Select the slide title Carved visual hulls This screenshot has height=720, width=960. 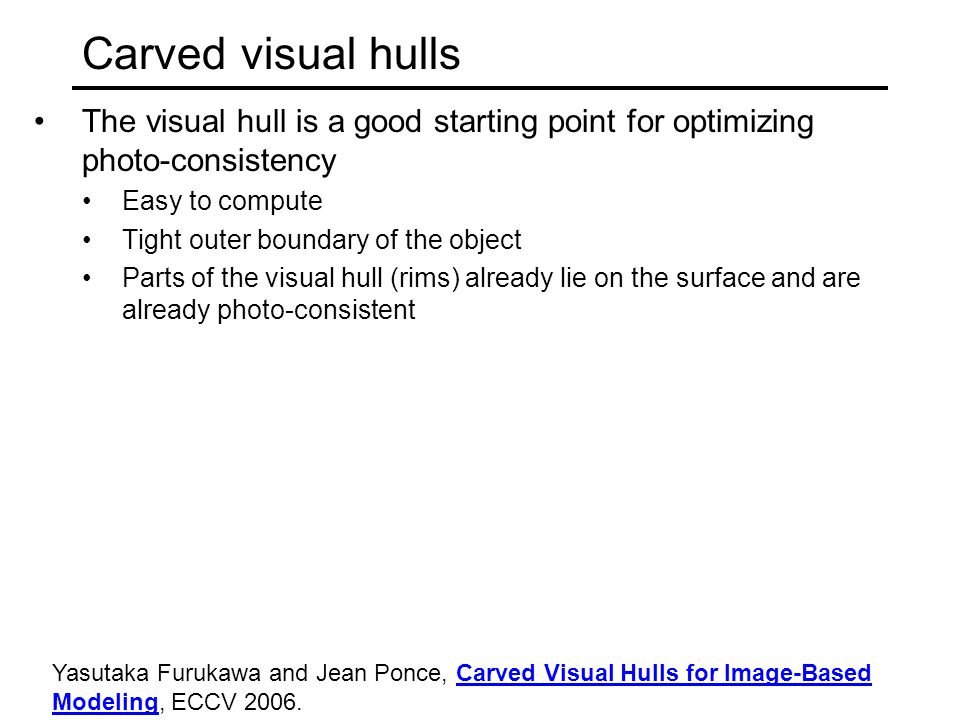point(271,54)
